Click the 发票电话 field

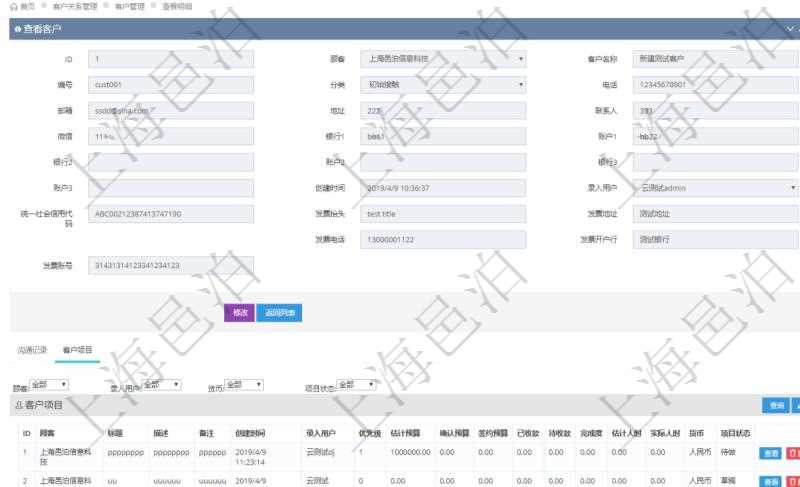point(443,240)
